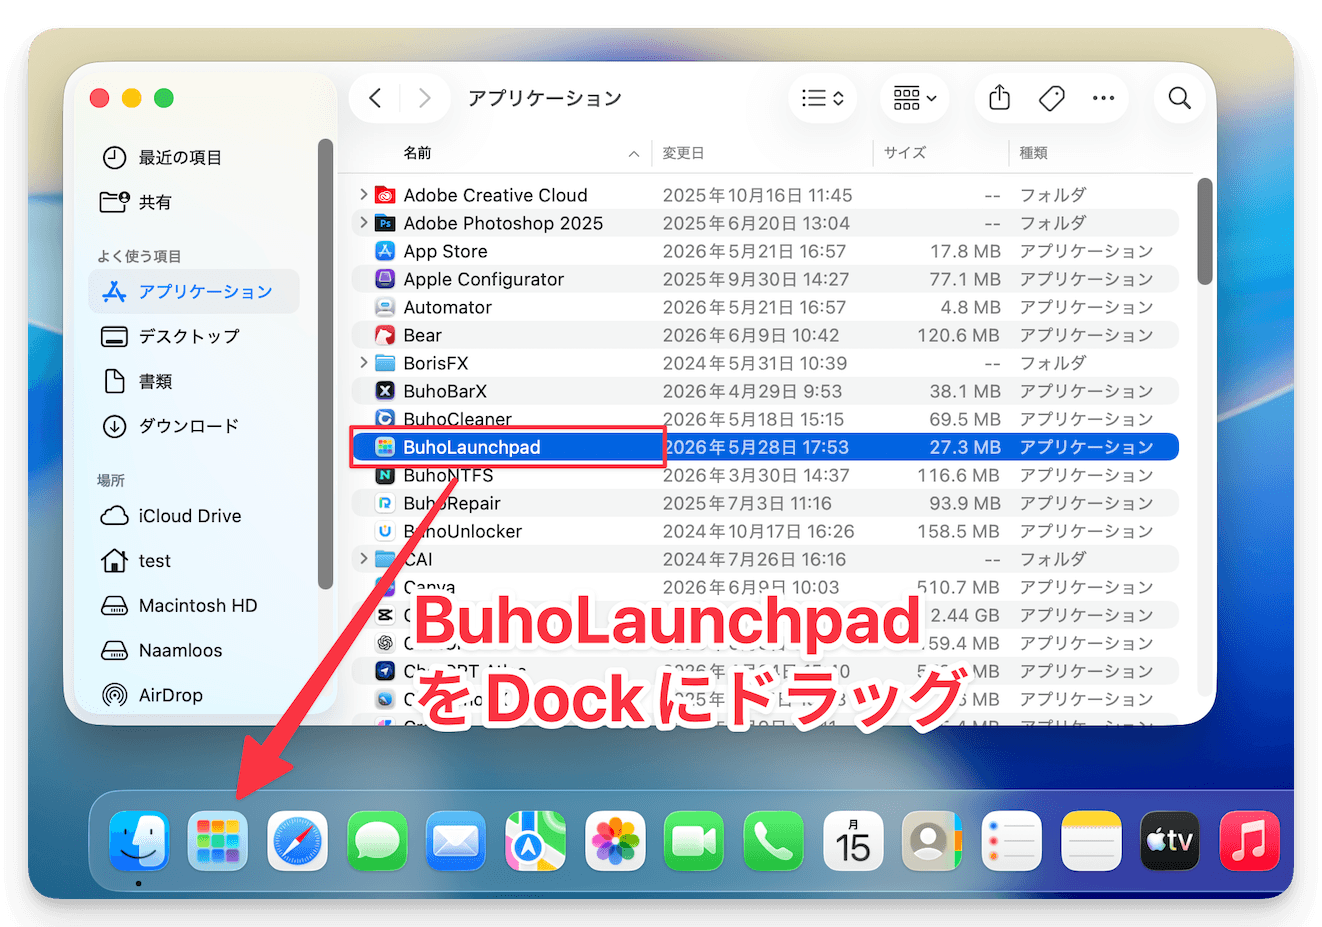1322x927 pixels.
Task: Select the Automator row
Action: coord(765,307)
